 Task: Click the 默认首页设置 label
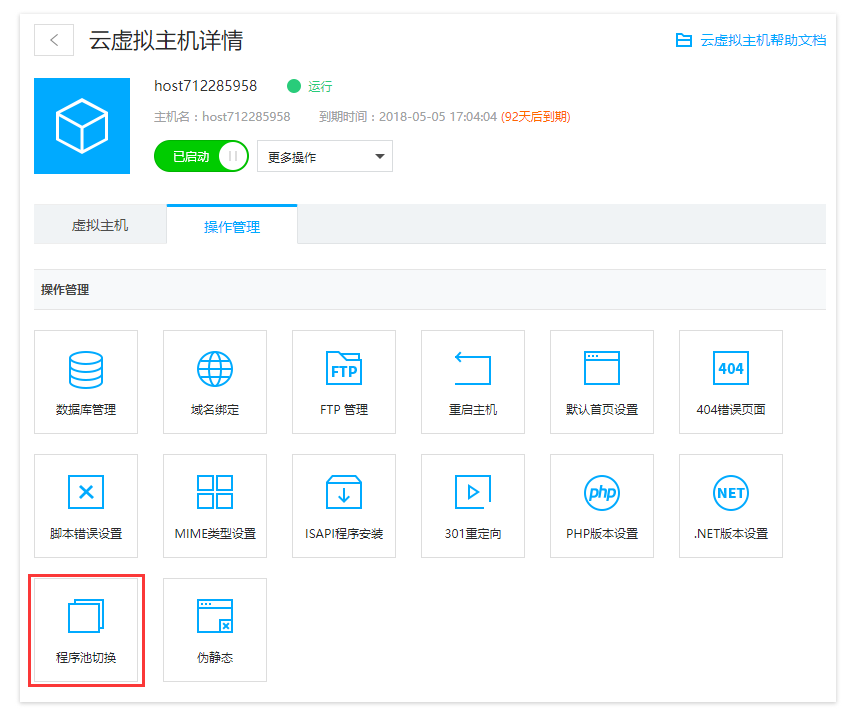point(602,410)
